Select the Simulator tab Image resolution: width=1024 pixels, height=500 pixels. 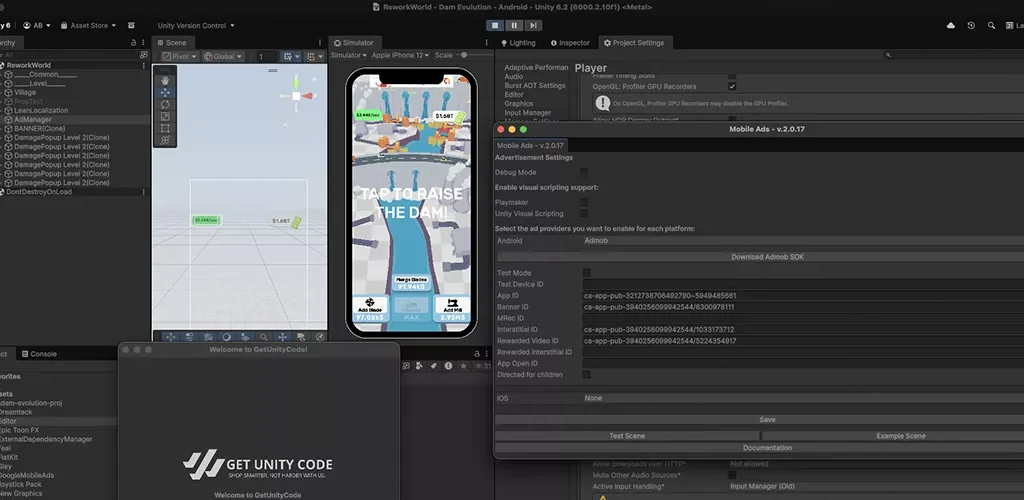coord(353,42)
